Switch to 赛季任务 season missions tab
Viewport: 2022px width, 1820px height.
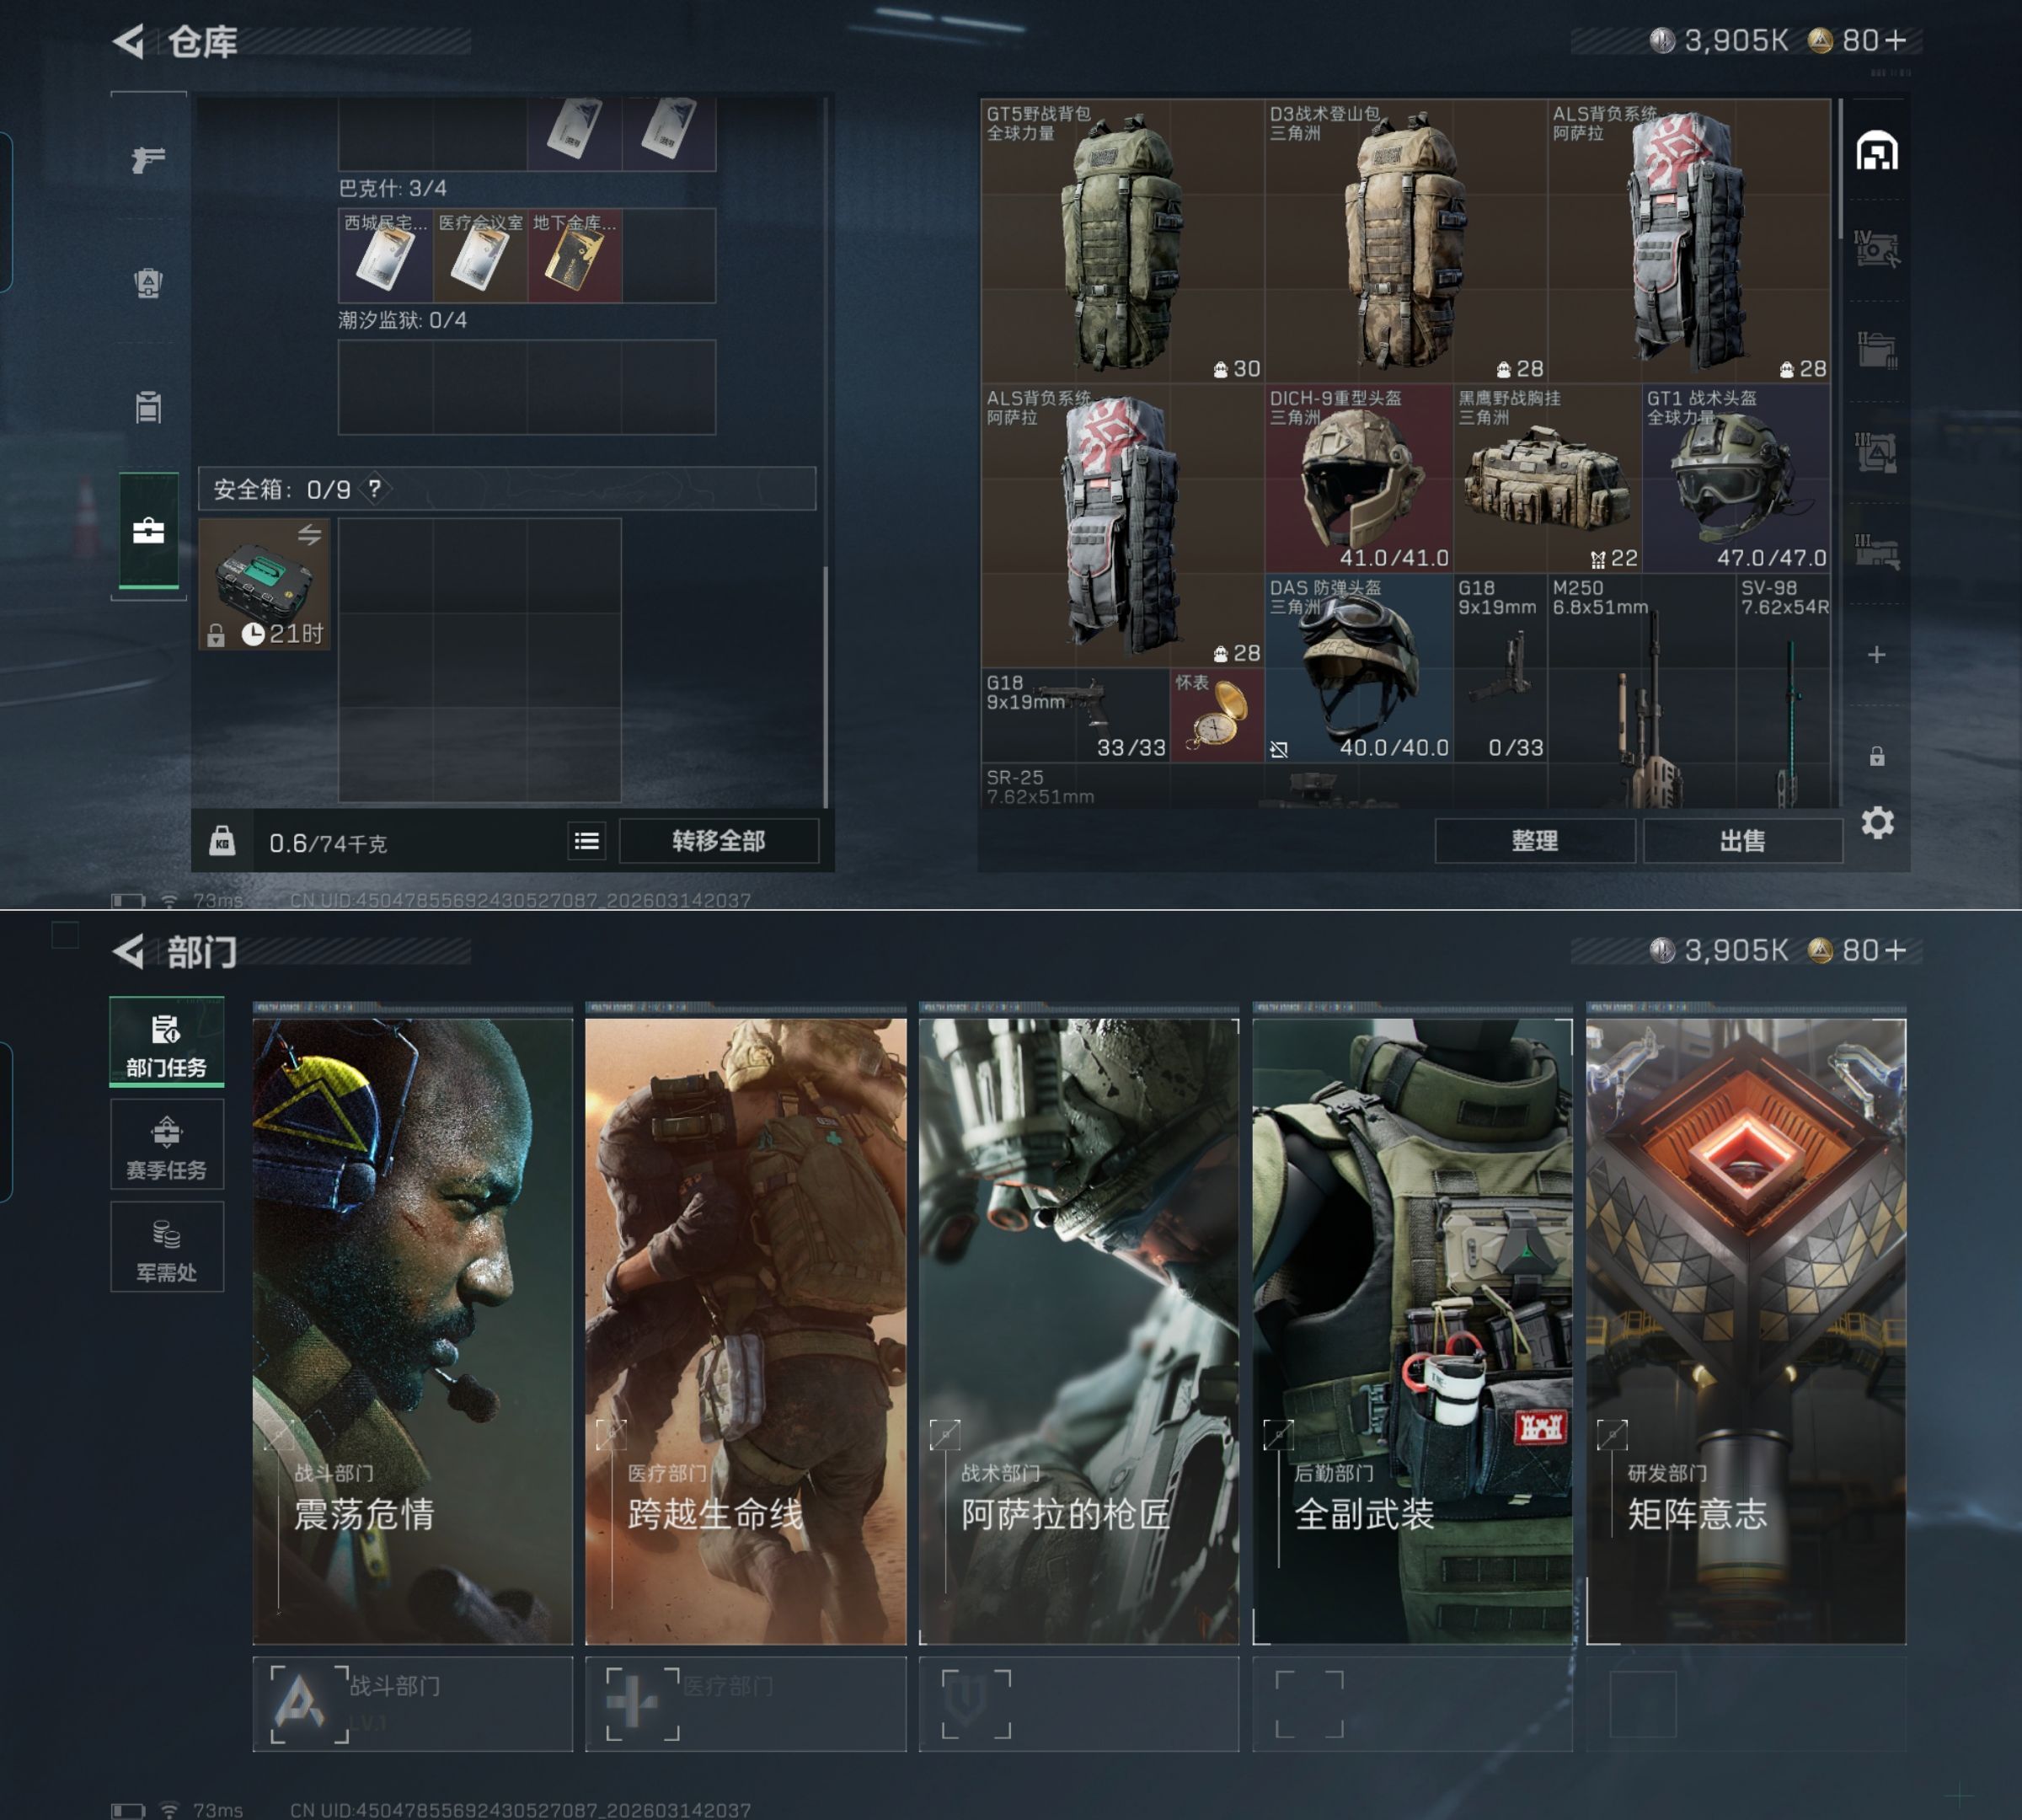point(166,1145)
